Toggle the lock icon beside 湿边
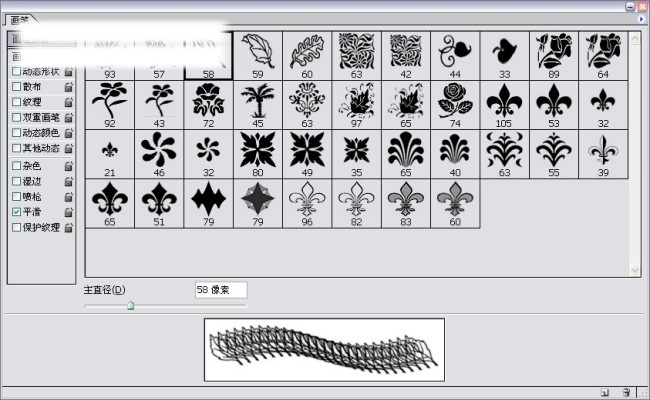Viewport: 650px width, 400px height. [69, 182]
